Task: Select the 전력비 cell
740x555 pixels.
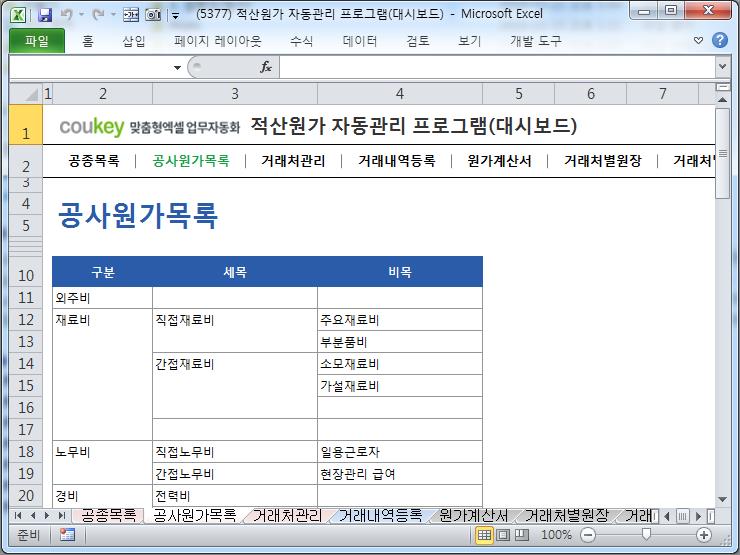Action: click(x=235, y=496)
